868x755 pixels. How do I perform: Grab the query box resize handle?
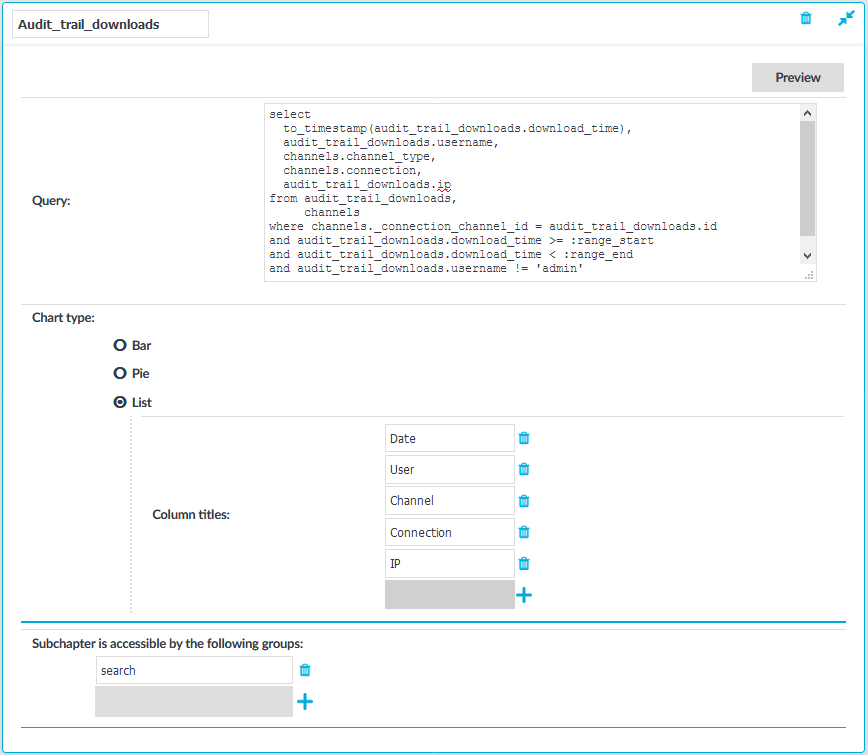click(809, 275)
